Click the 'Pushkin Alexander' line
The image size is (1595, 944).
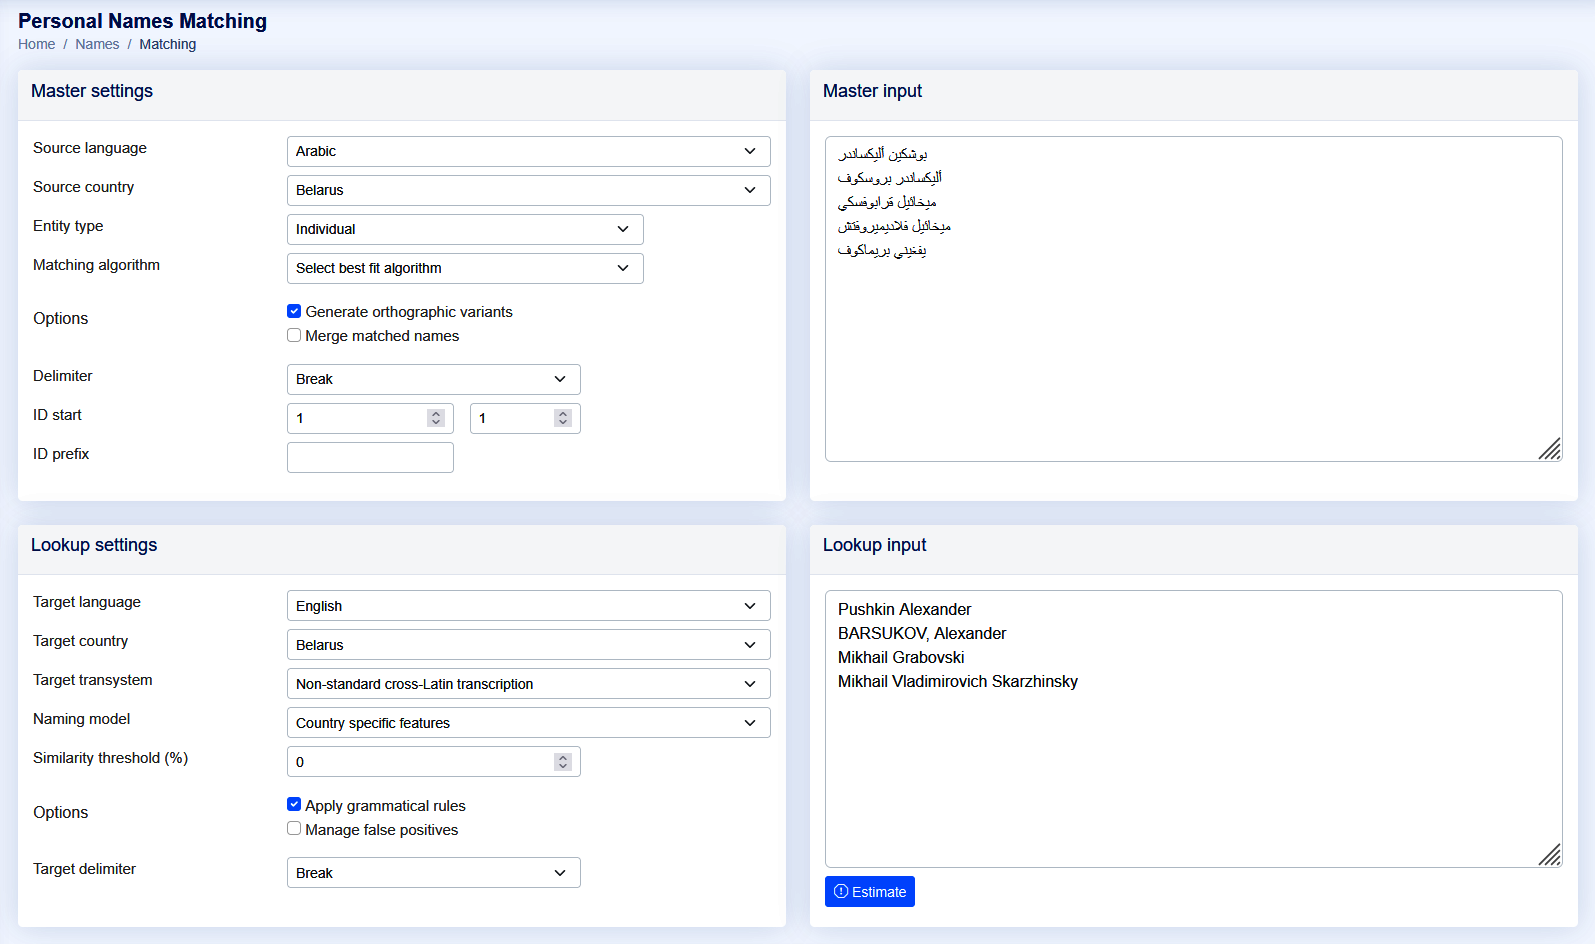click(904, 609)
